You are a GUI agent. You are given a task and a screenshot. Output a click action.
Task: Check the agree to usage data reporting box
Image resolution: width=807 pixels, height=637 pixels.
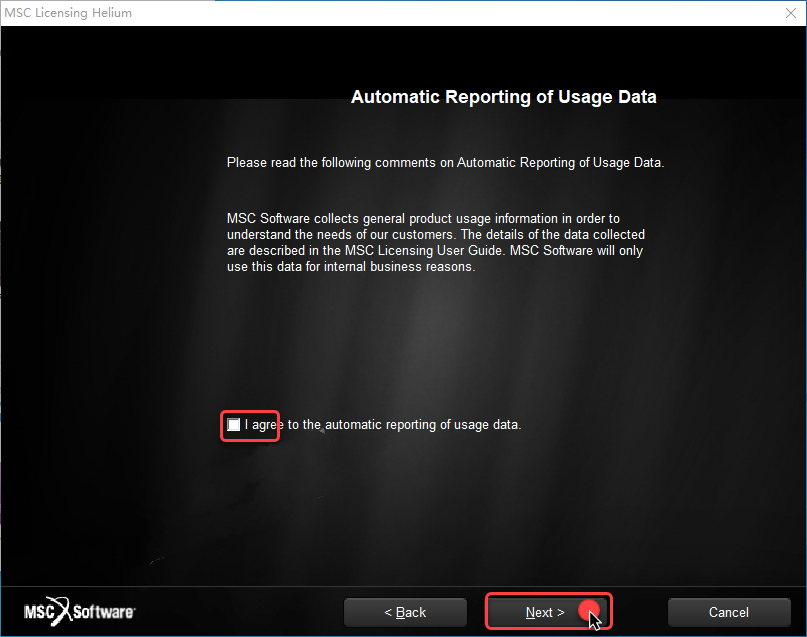234,425
